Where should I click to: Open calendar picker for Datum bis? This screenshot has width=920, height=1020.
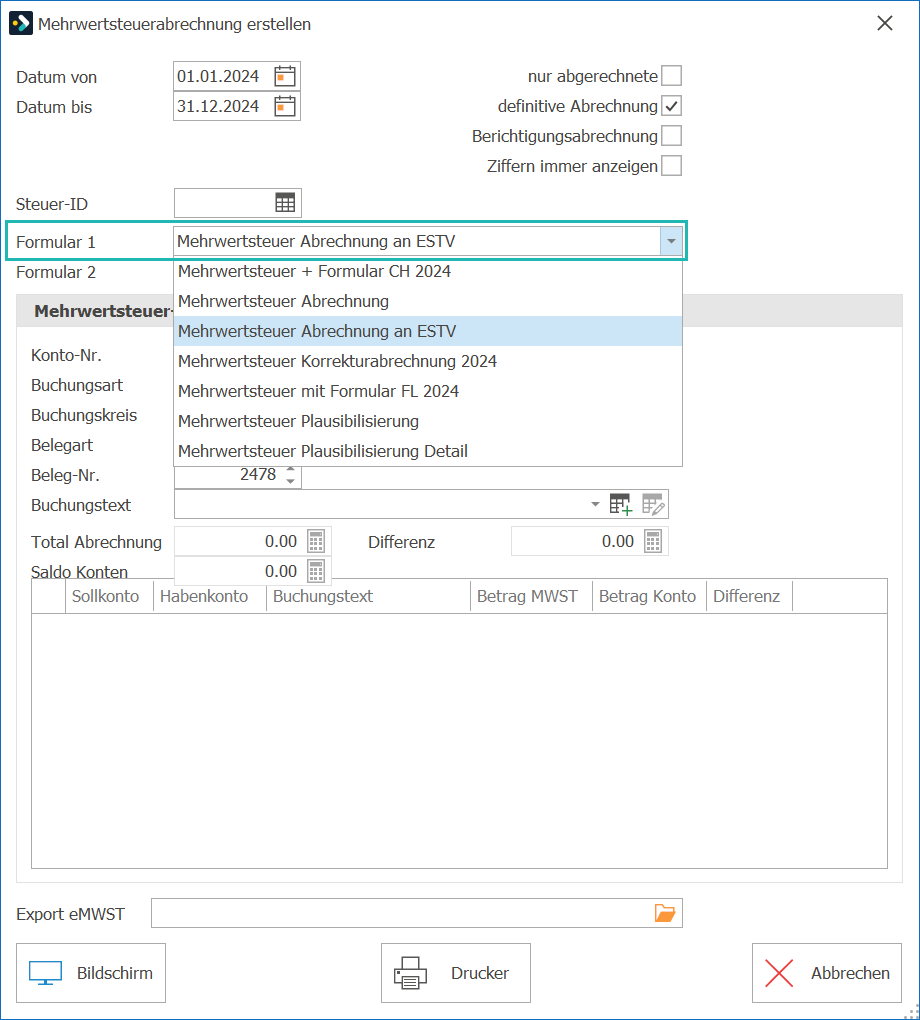point(285,106)
